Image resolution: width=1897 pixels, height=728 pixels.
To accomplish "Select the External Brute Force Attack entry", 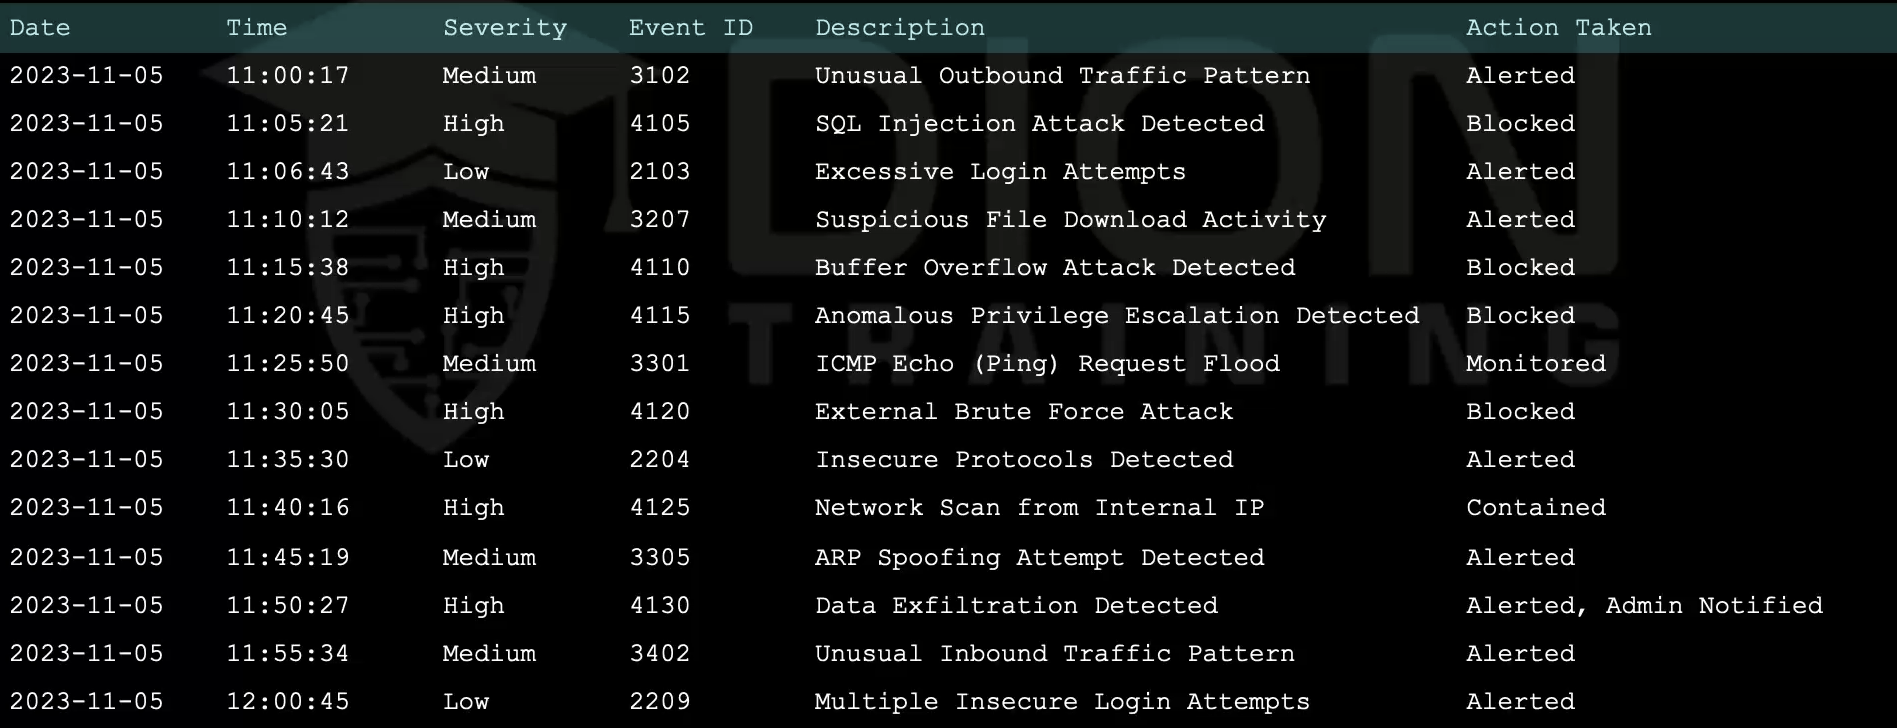I will point(1024,412).
